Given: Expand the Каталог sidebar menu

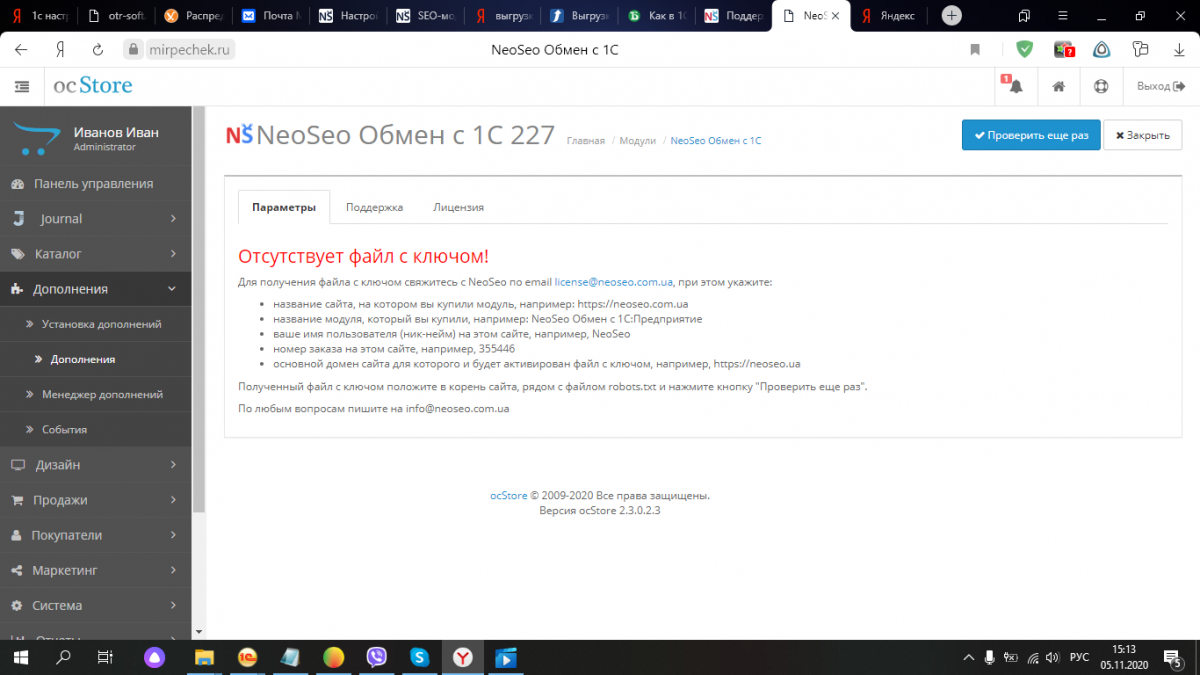Looking at the screenshot, I should pyautogui.click(x=95, y=254).
